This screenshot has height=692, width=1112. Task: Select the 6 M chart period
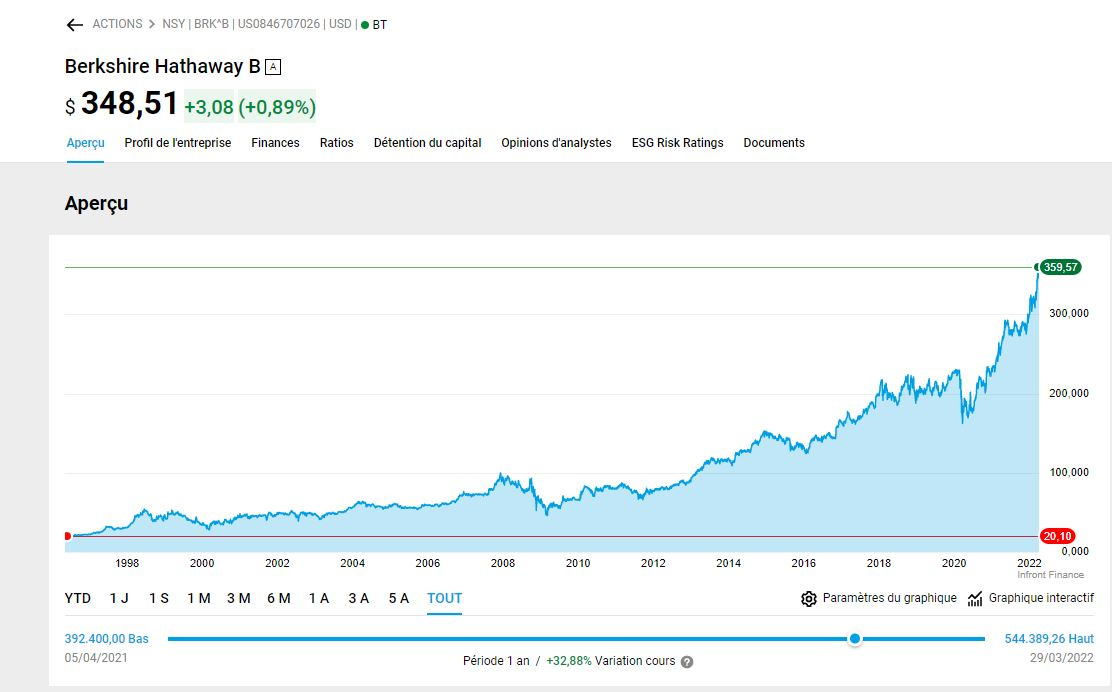click(279, 598)
